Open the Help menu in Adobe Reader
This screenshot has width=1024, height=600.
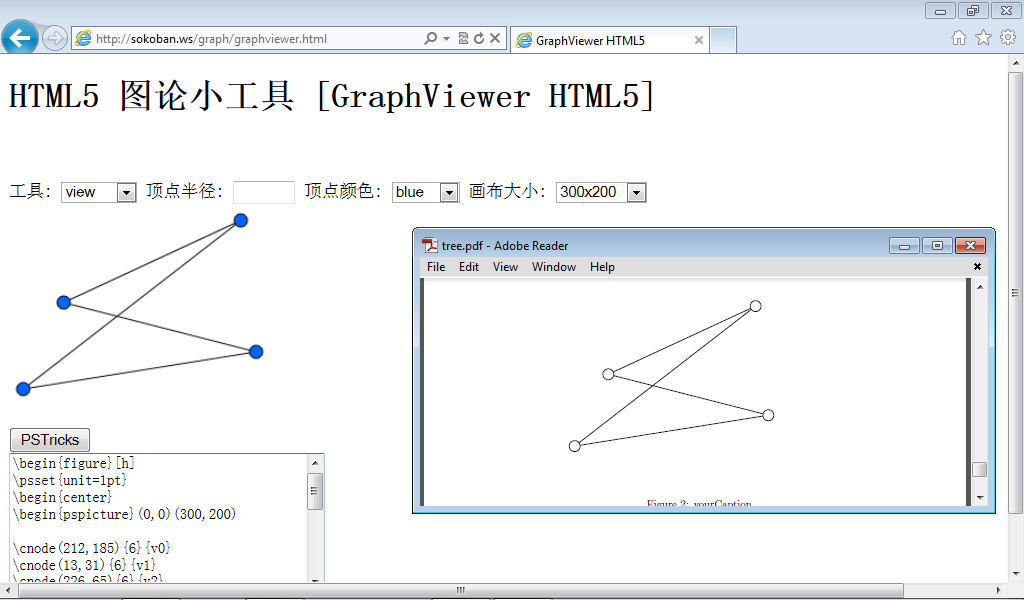coord(602,267)
